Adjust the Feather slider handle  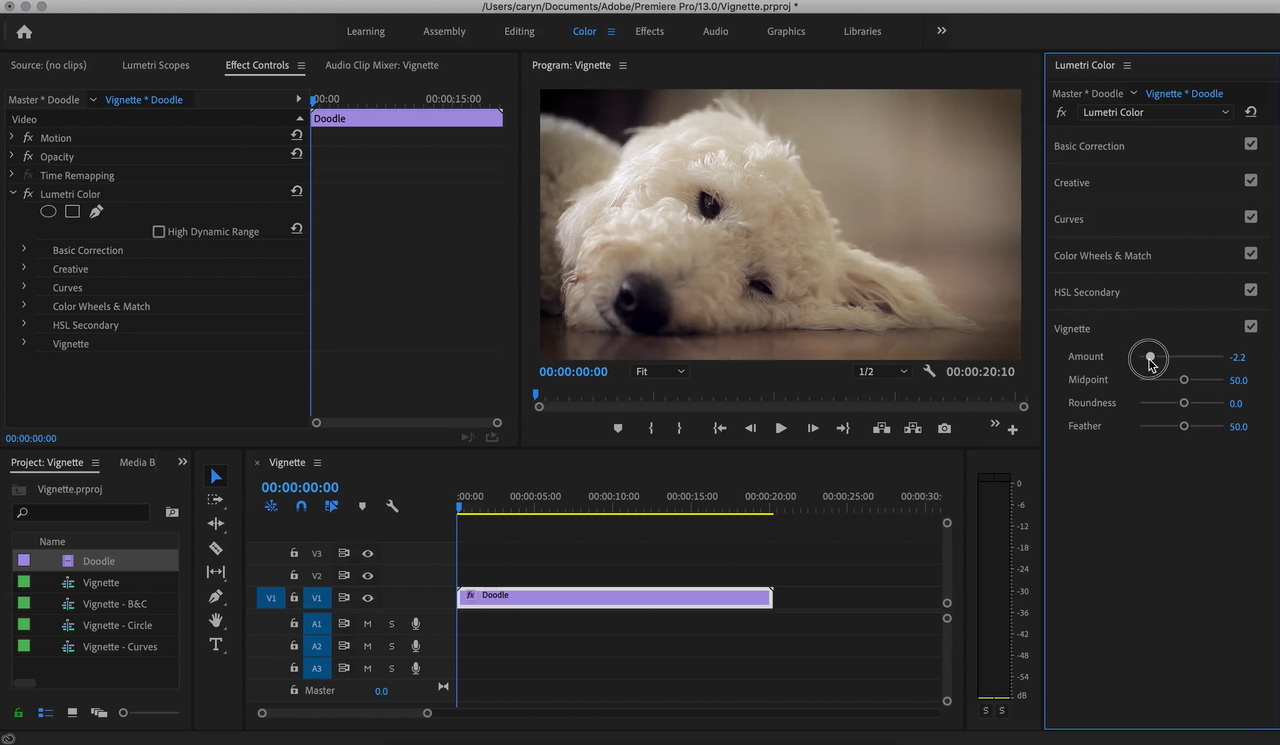click(1184, 426)
